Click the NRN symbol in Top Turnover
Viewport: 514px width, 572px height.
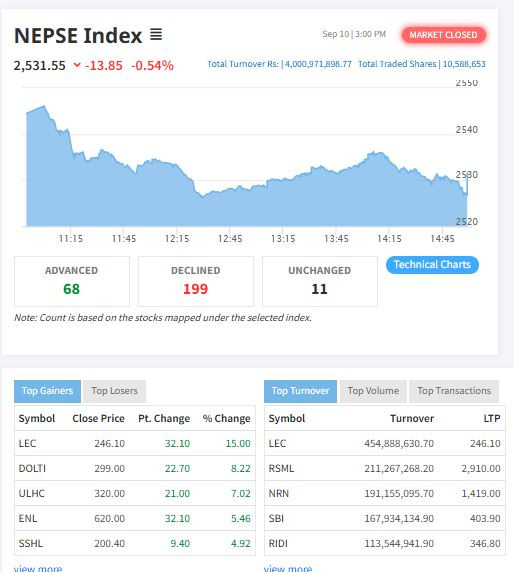(x=279, y=493)
